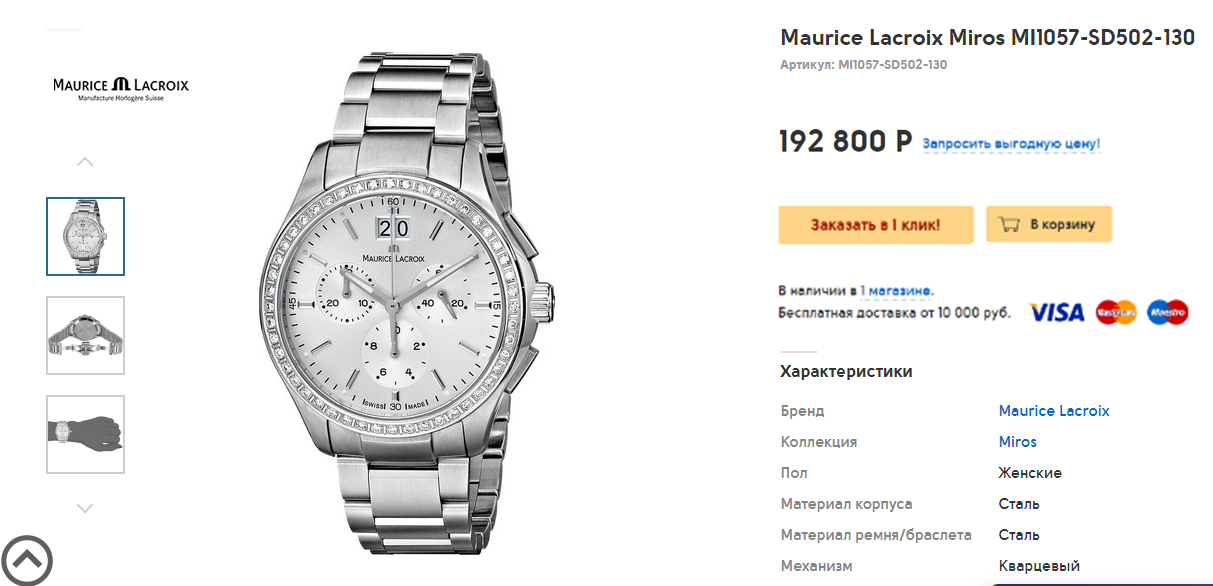Click the Maurice Lacroix brand logo
Viewport: 1213px width, 586px height.
coord(121,89)
